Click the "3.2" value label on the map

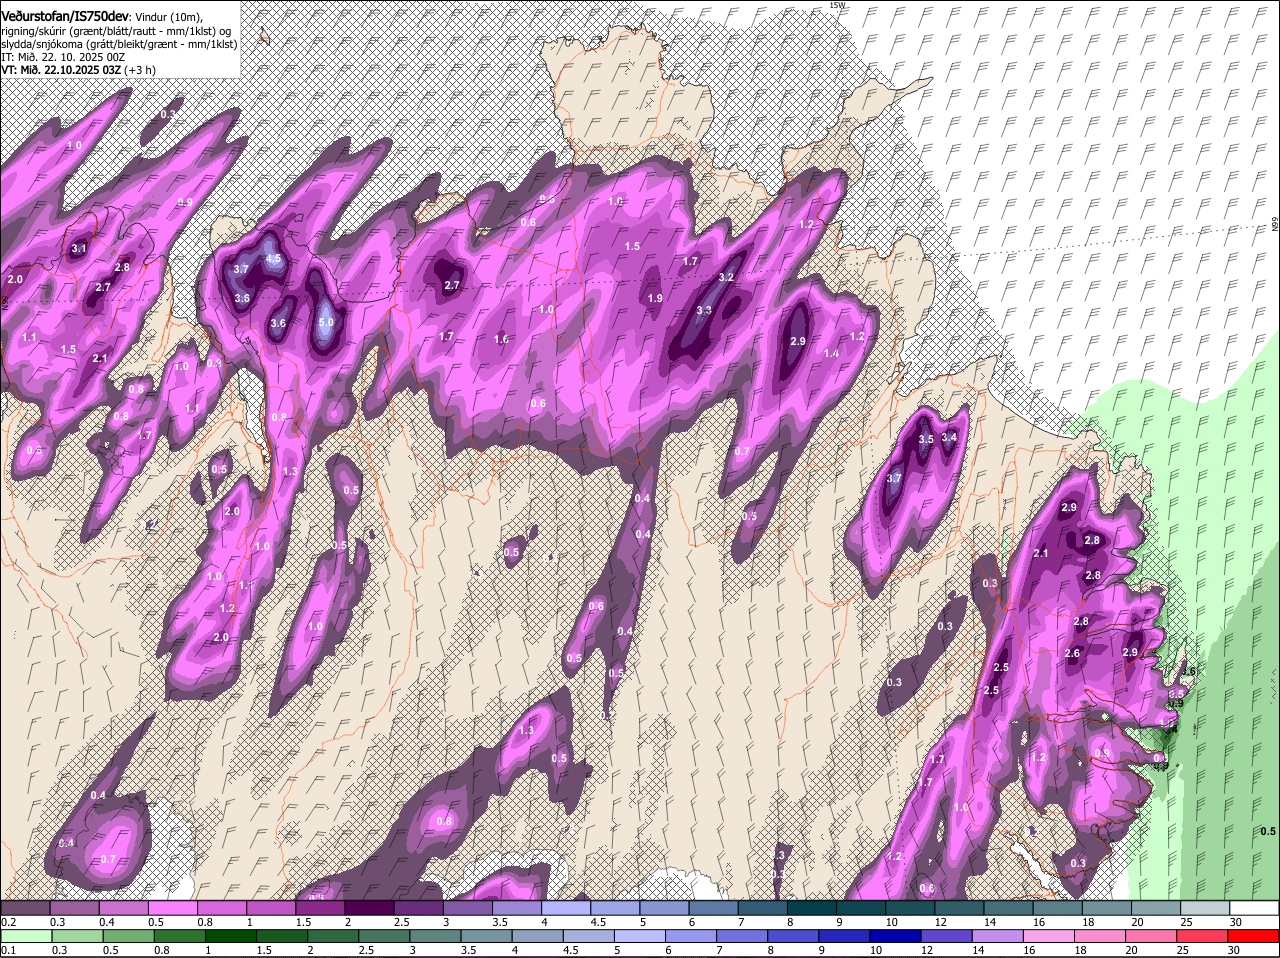point(727,278)
